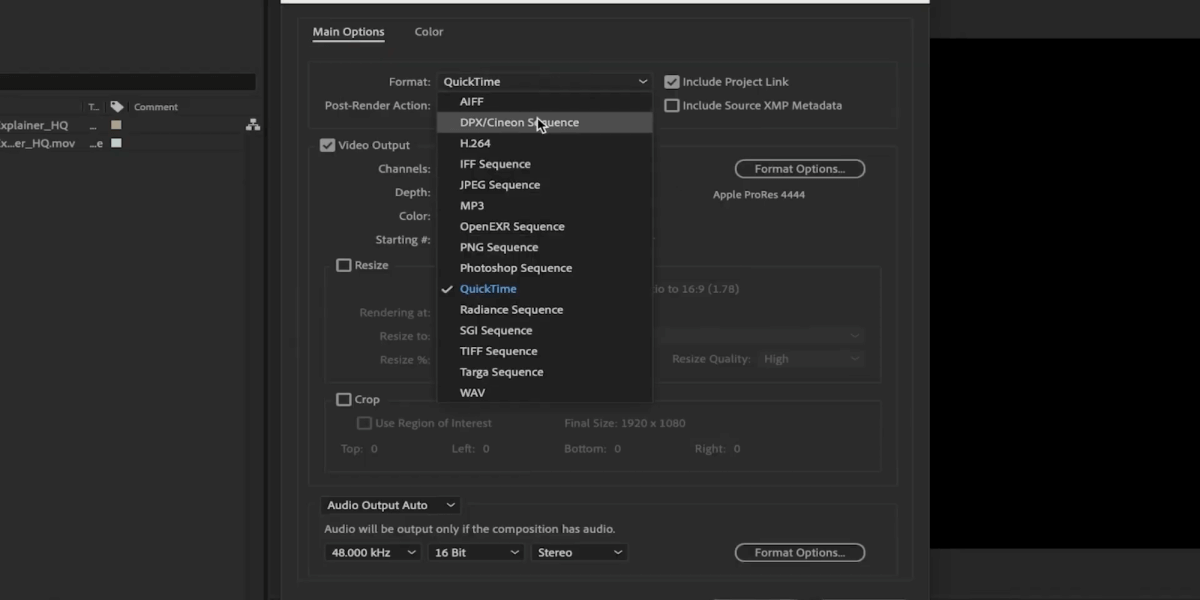
Task: Enable the Resize checkbox
Action: tap(344, 265)
